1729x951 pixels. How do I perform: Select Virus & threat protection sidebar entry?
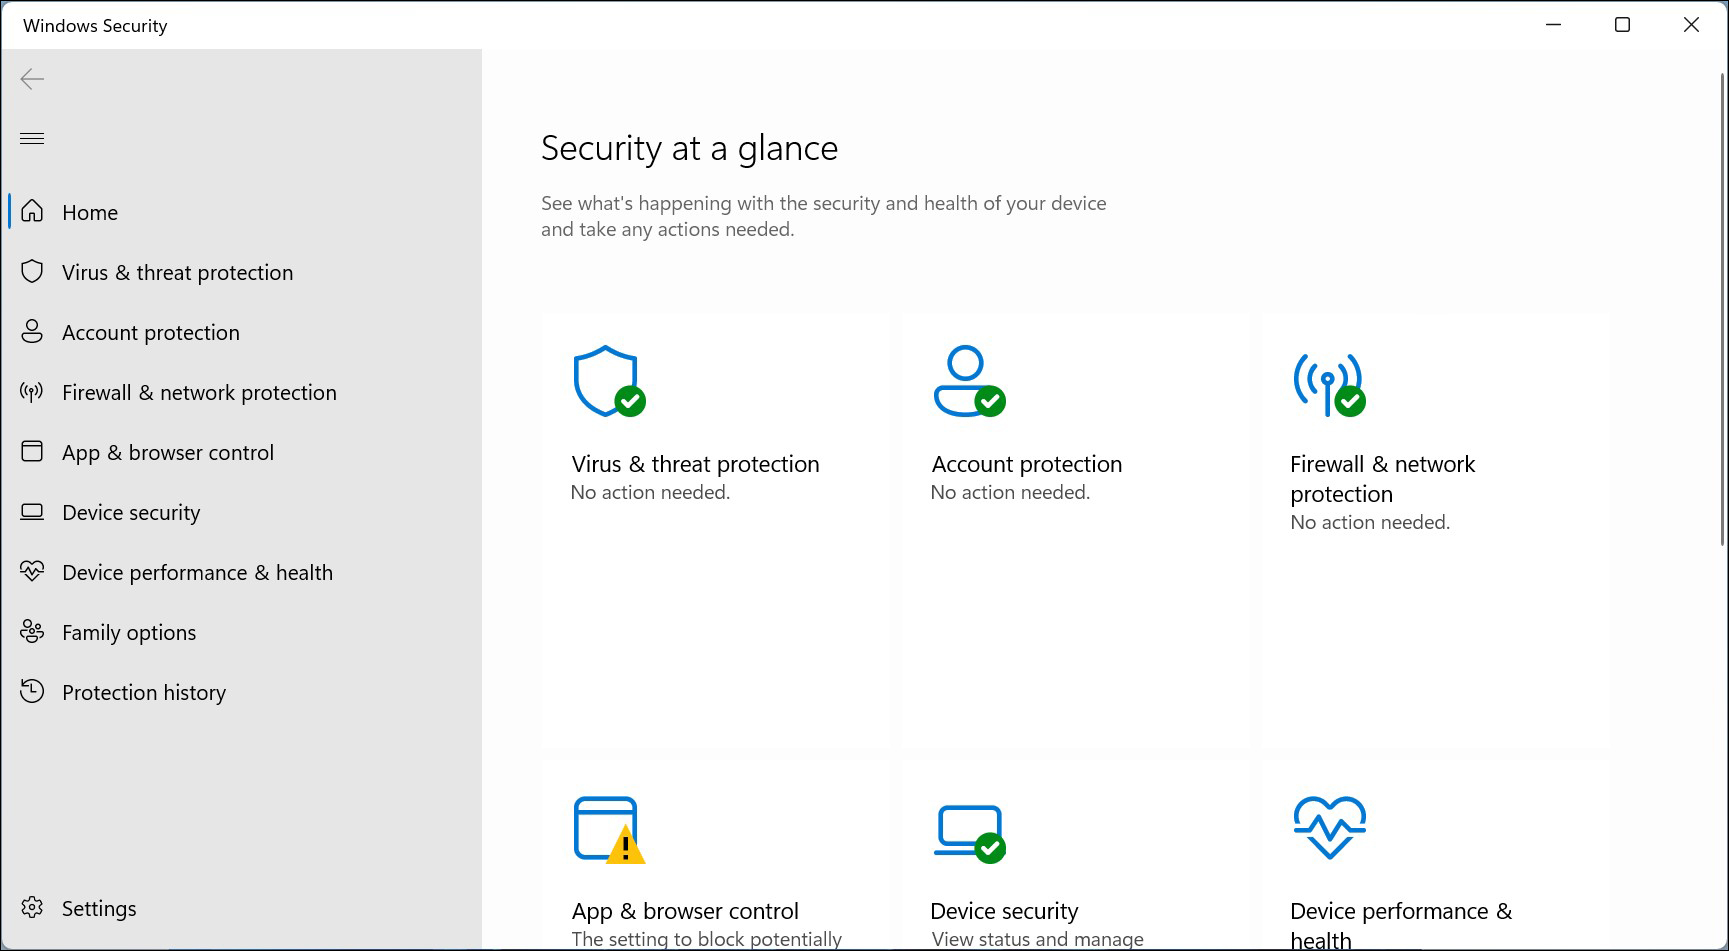click(177, 271)
